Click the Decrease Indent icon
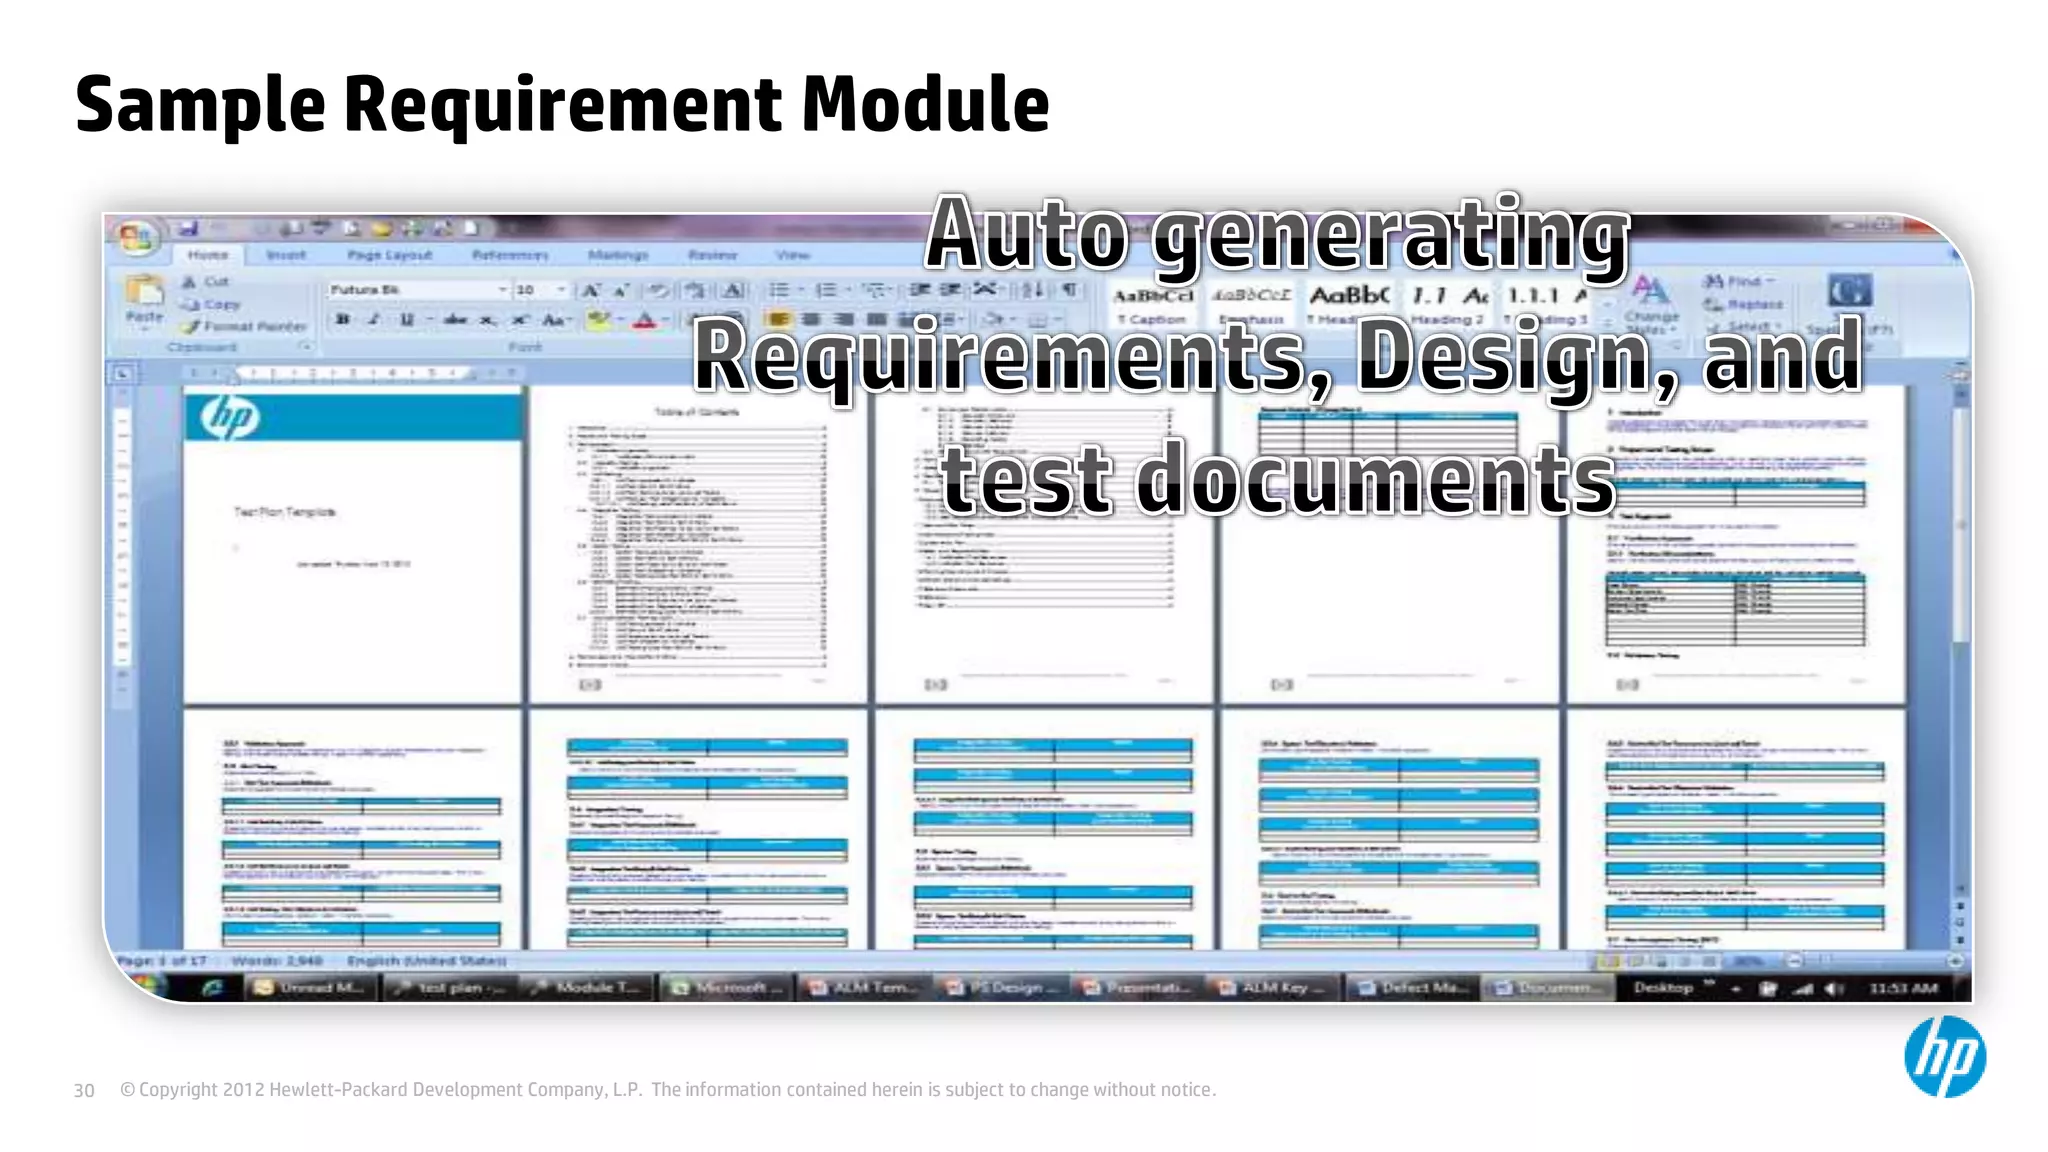Image resolution: width=2048 pixels, height=1152 pixels. [x=920, y=290]
